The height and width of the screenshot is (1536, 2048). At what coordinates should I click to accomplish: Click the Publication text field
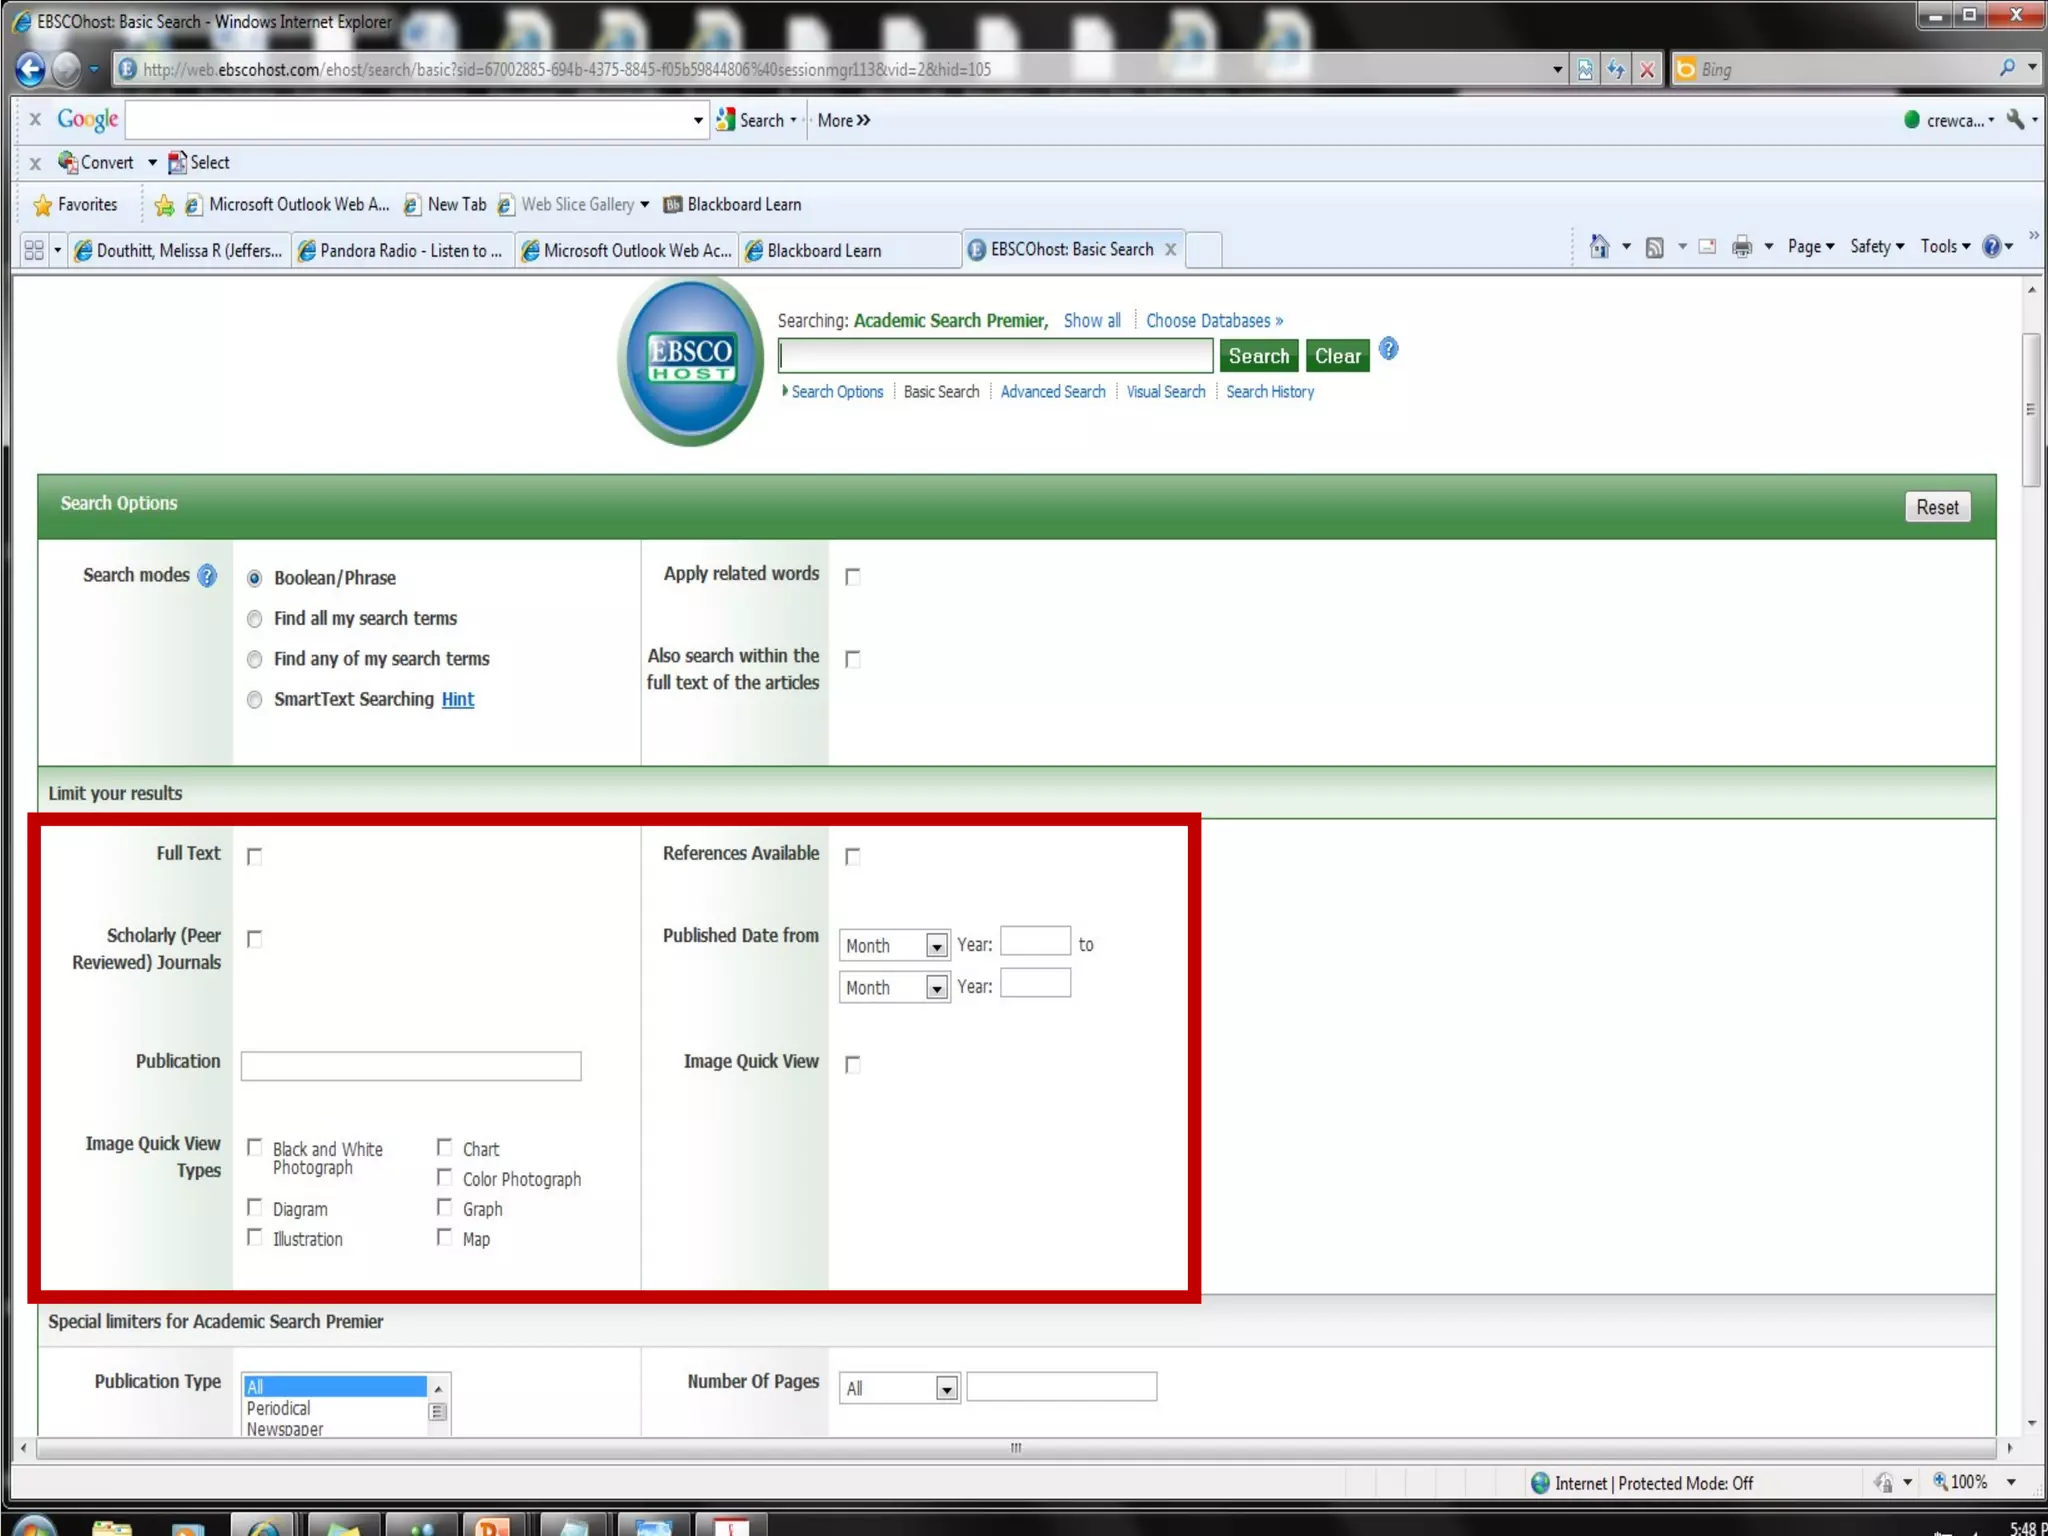point(411,1066)
